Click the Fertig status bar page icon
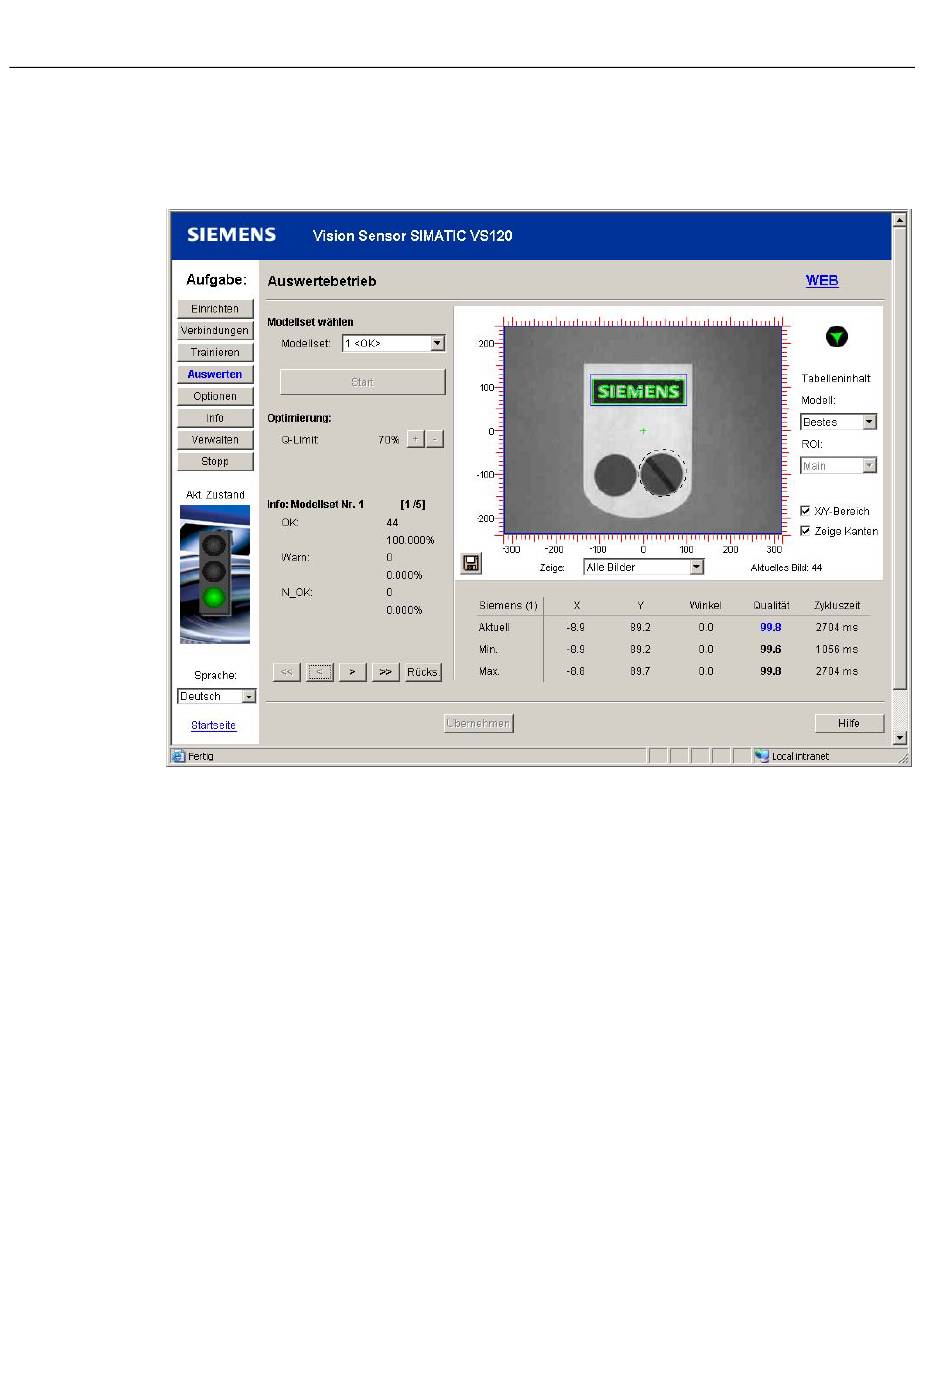The width and height of the screenshot is (950, 1398). [179, 757]
